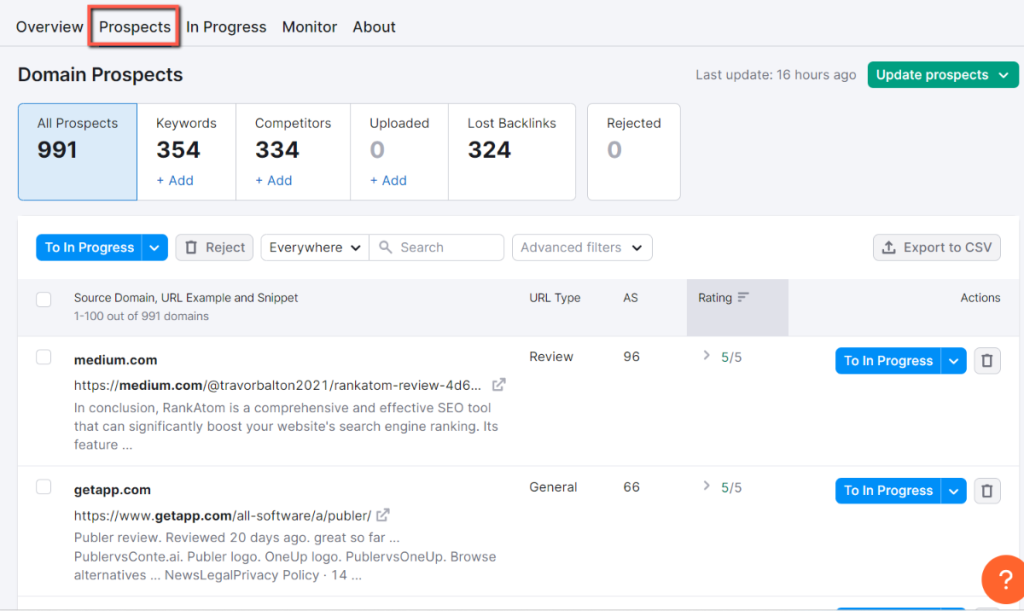The width and height of the screenshot is (1024, 611).
Task: Open medium.com To In Progress dropdown arrow
Action: (x=953, y=360)
